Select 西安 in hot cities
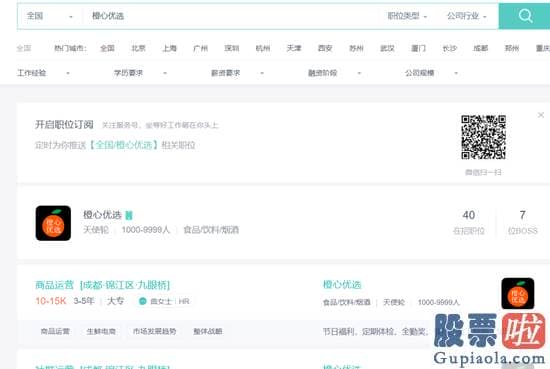The image size is (550, 369). coord(325,48)
